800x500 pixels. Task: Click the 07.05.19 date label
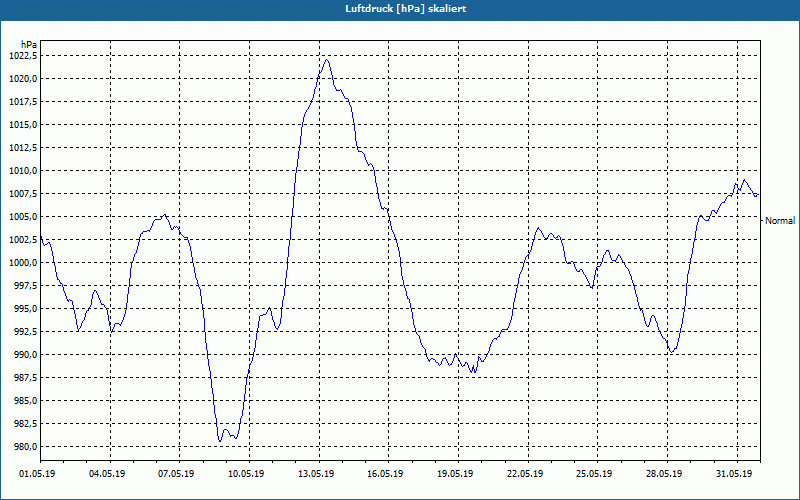[177, 474]
